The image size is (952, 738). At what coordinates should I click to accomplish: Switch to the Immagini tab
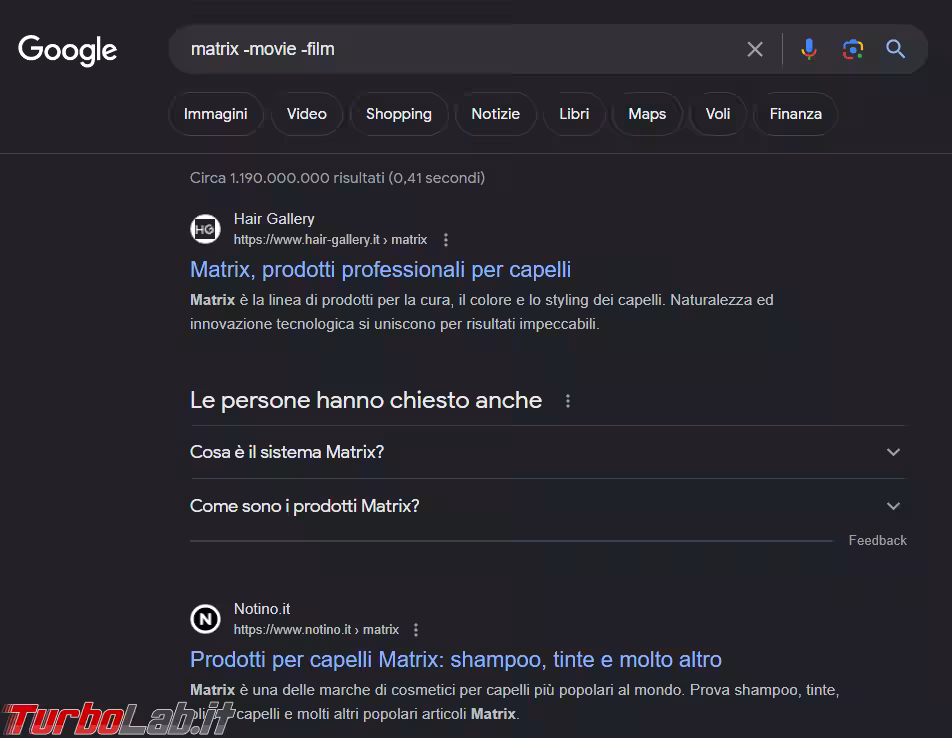pyautogui.click(x=215, y=114)
